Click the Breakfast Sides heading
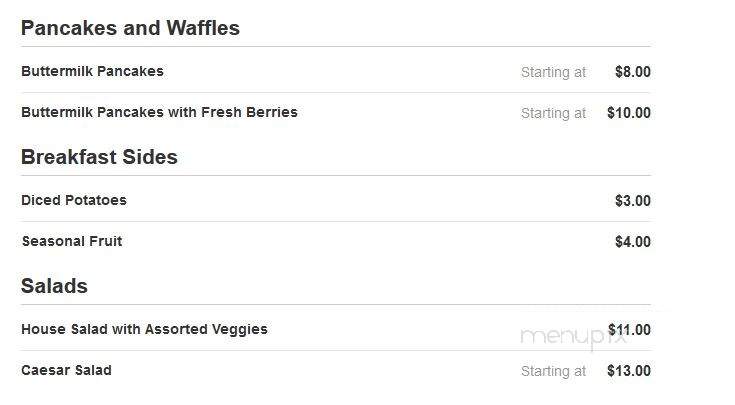This screenshot has height=405, width=735. point(99,157)
